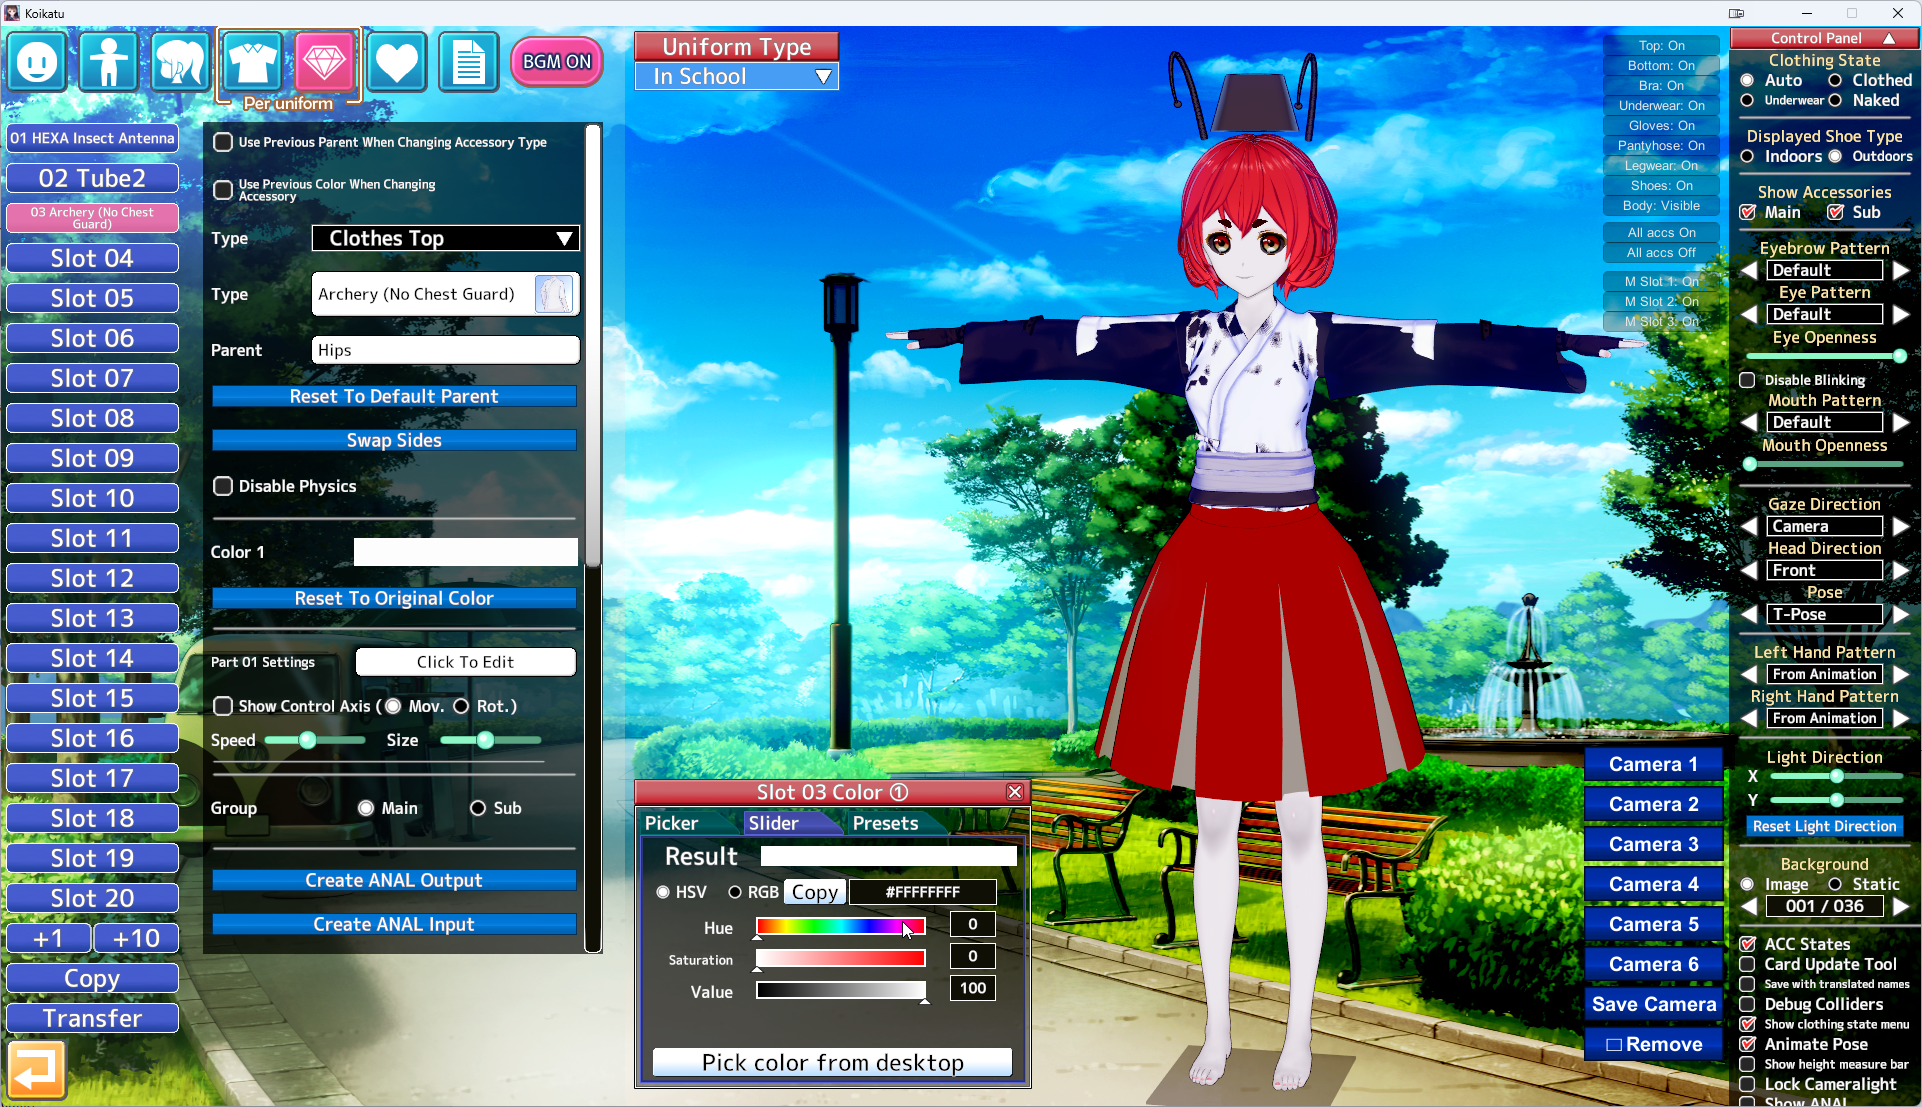Toggle Disable Blinking checkbox

[1747, 380]
